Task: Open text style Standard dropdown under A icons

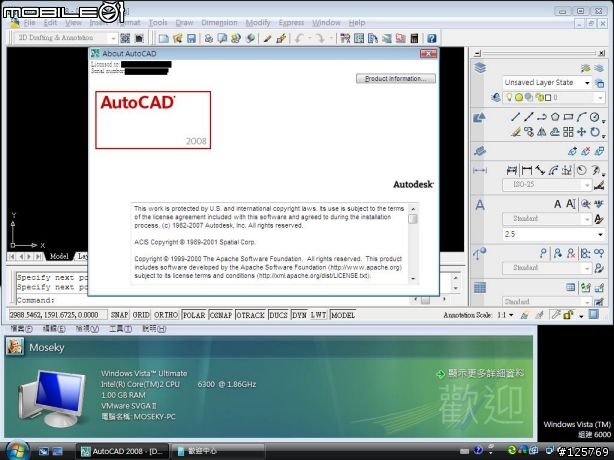Action: [x=587, y=219]
